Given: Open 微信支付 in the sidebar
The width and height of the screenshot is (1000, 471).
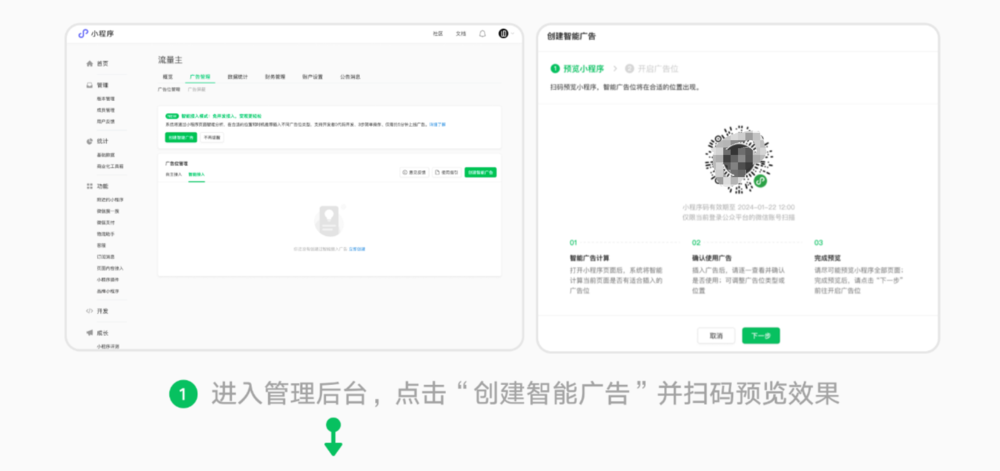Looking at the screenshot, I should tap(106, 222).
